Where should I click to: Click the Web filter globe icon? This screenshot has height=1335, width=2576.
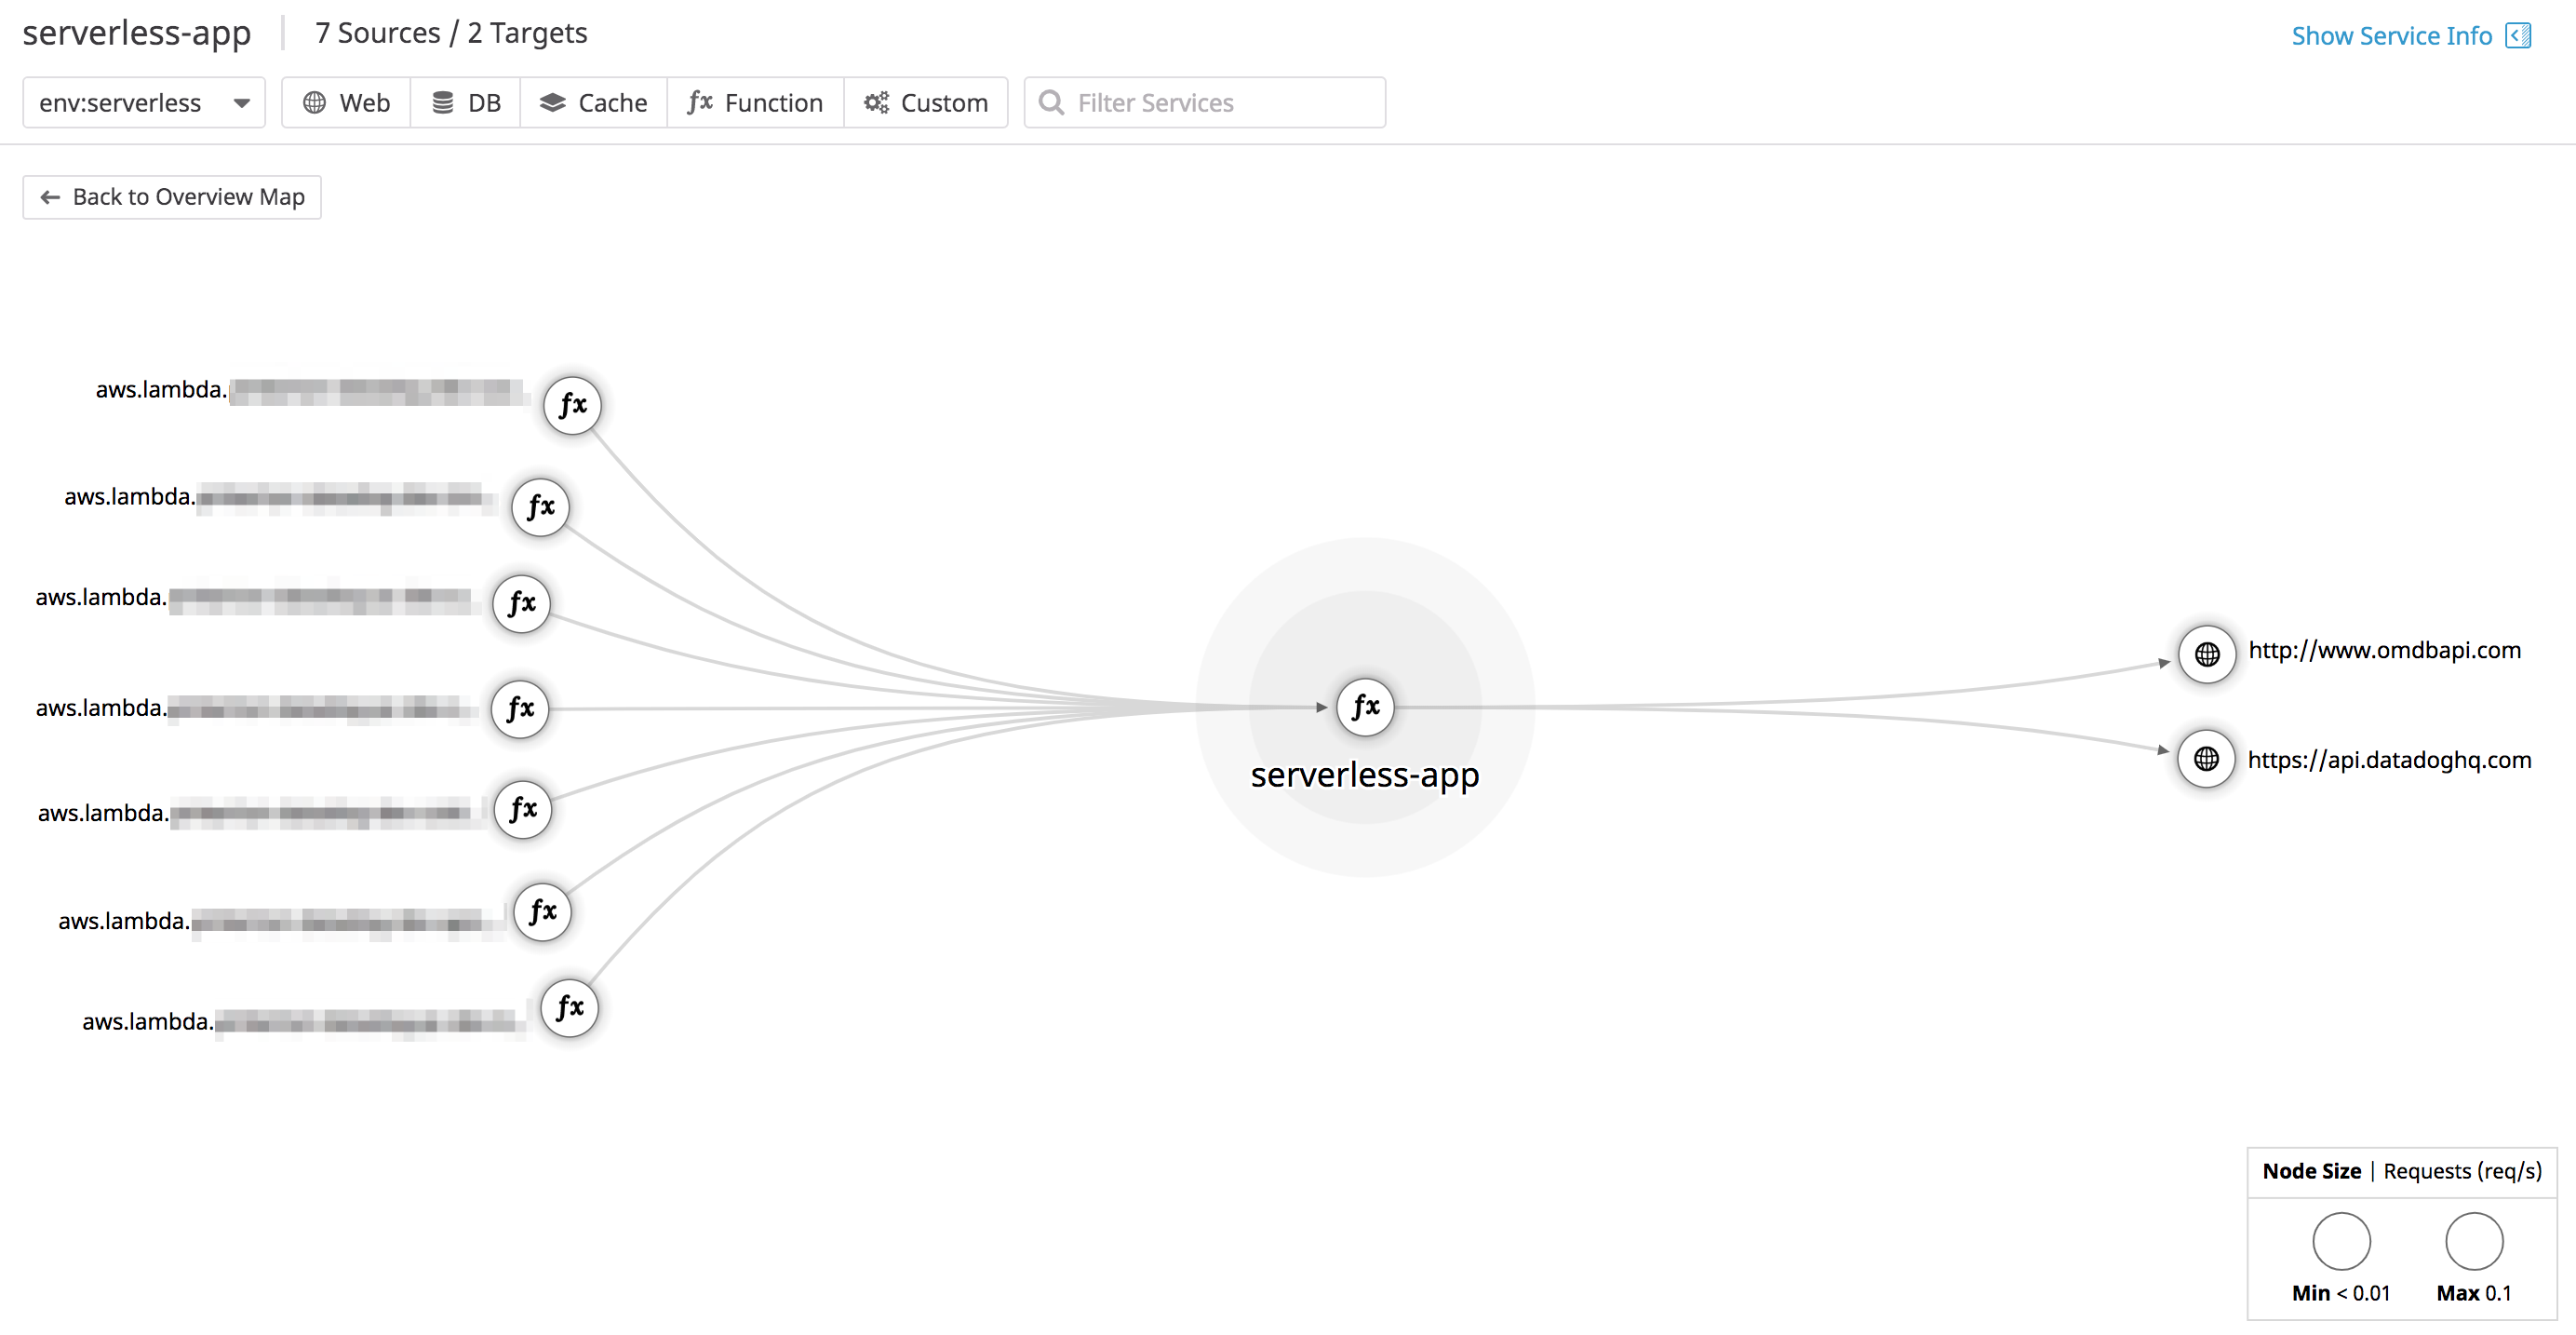point(316,101)
